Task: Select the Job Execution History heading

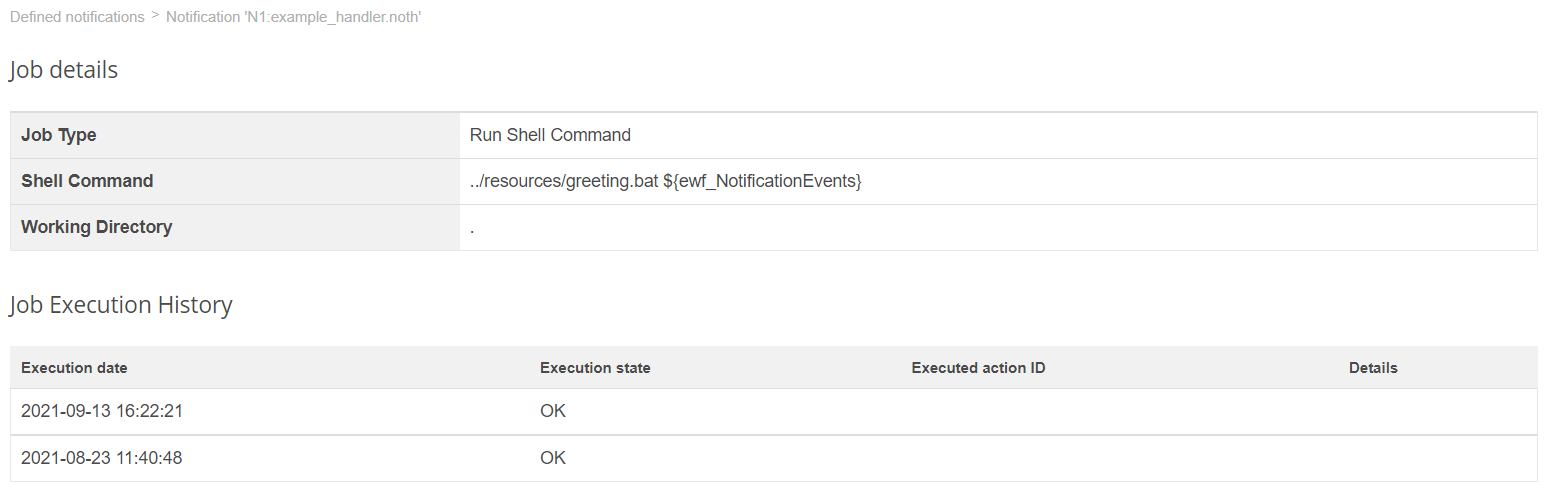Action: [x=121, y=305]
